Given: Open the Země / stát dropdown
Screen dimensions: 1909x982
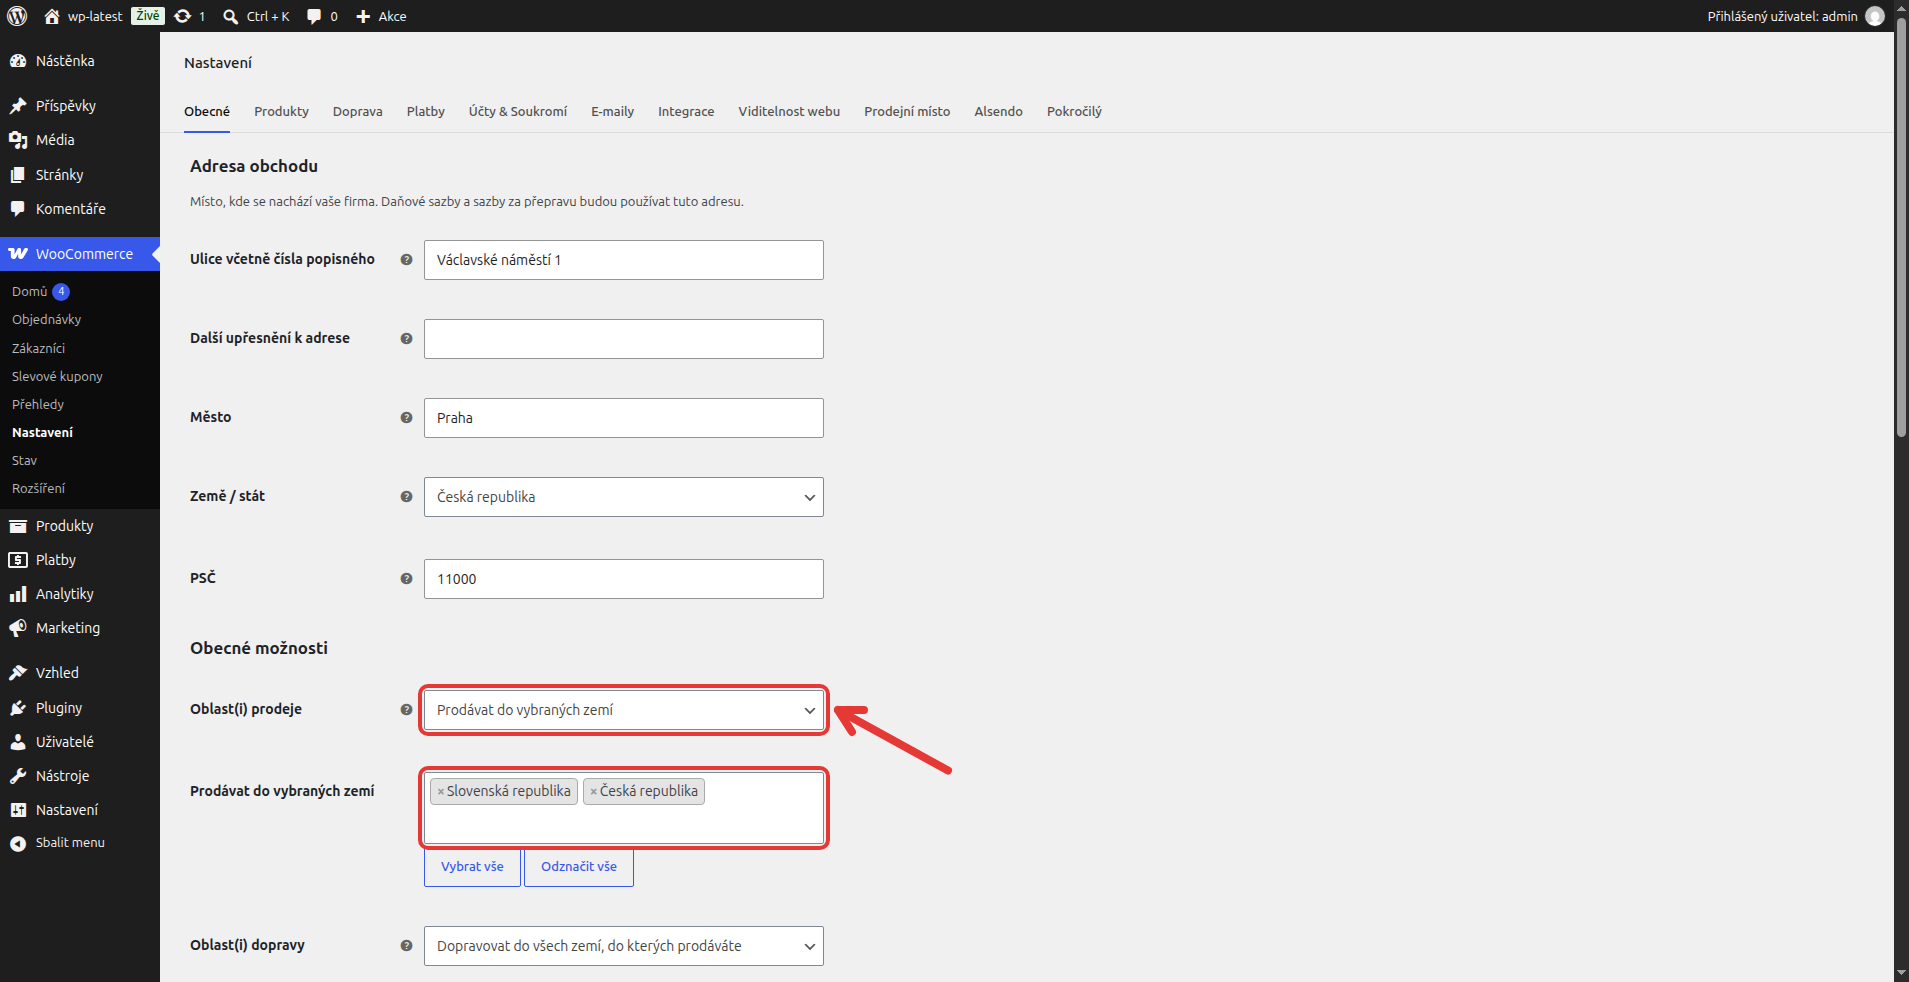Looking at the screenshot, I should click(x=624, y=497).
